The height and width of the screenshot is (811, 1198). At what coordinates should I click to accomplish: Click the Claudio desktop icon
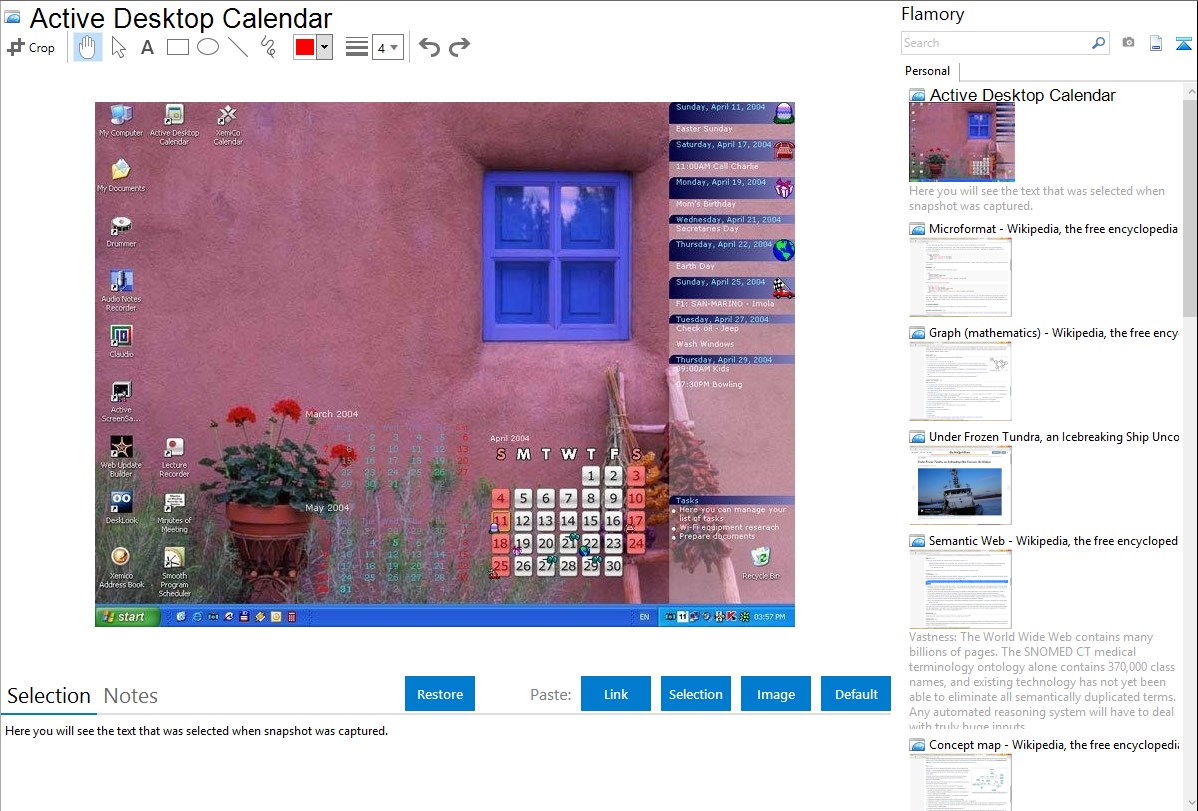(x=121, y=342)
